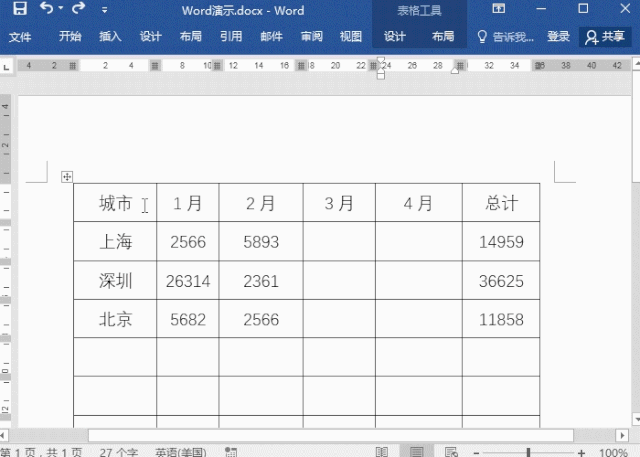
Task: Open 布局 tab under 表格工具
Action: pos(443,37)
